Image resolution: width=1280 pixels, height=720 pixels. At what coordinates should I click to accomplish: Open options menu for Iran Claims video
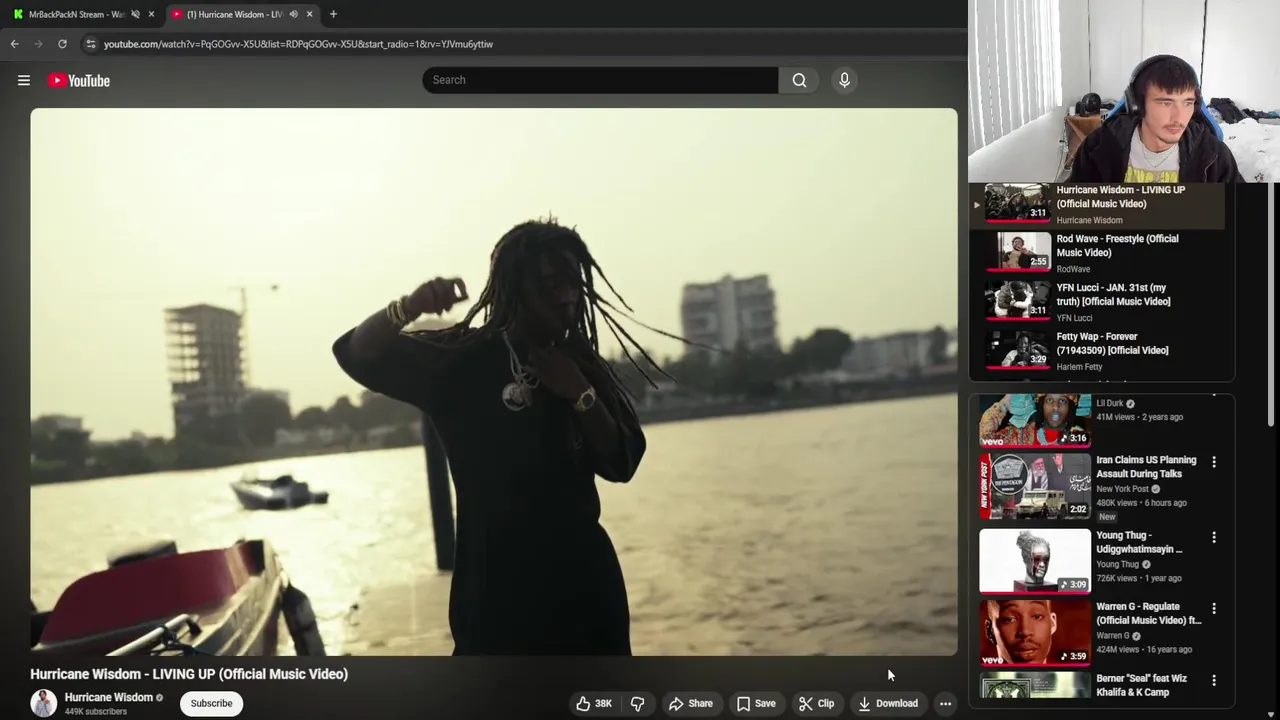pyautogui.click(x=1214, y=462)
